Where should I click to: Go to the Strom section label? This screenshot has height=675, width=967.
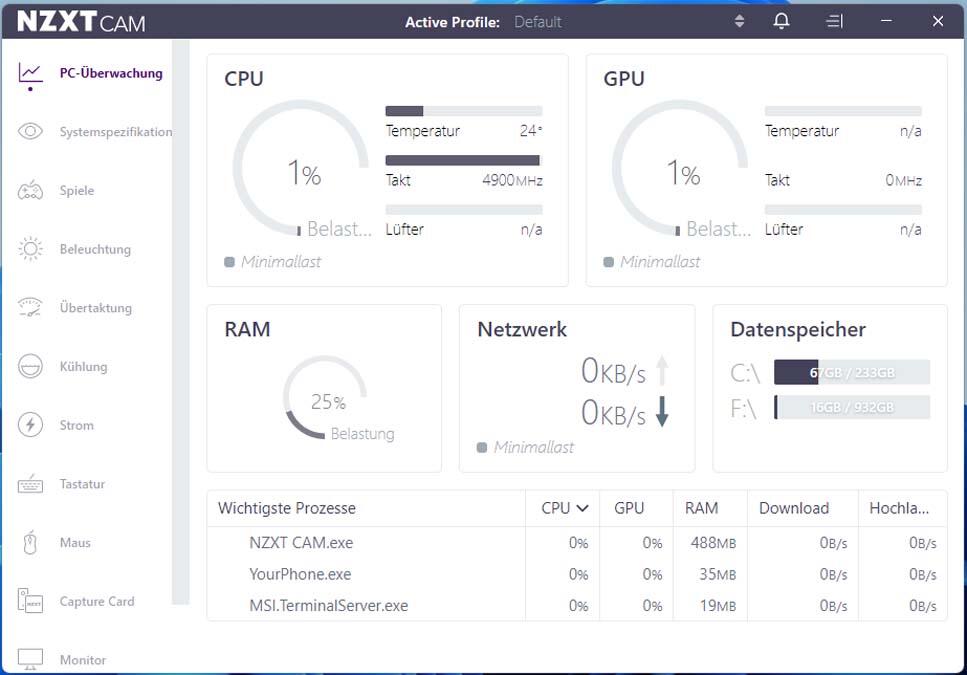[76, 425]
